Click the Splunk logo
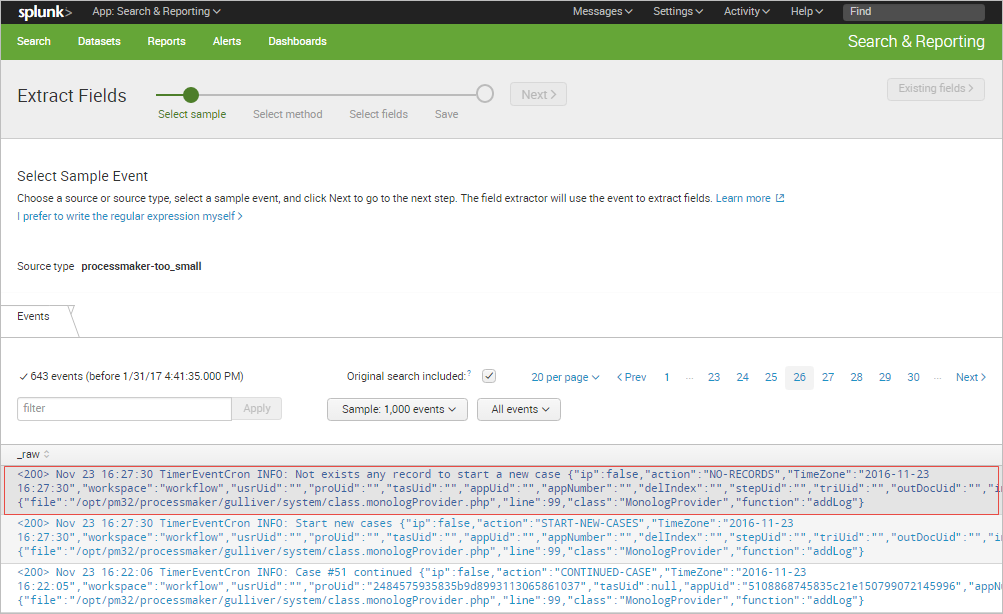The height and width of the screenshot is (614, 1003). (x=45, y=12)
